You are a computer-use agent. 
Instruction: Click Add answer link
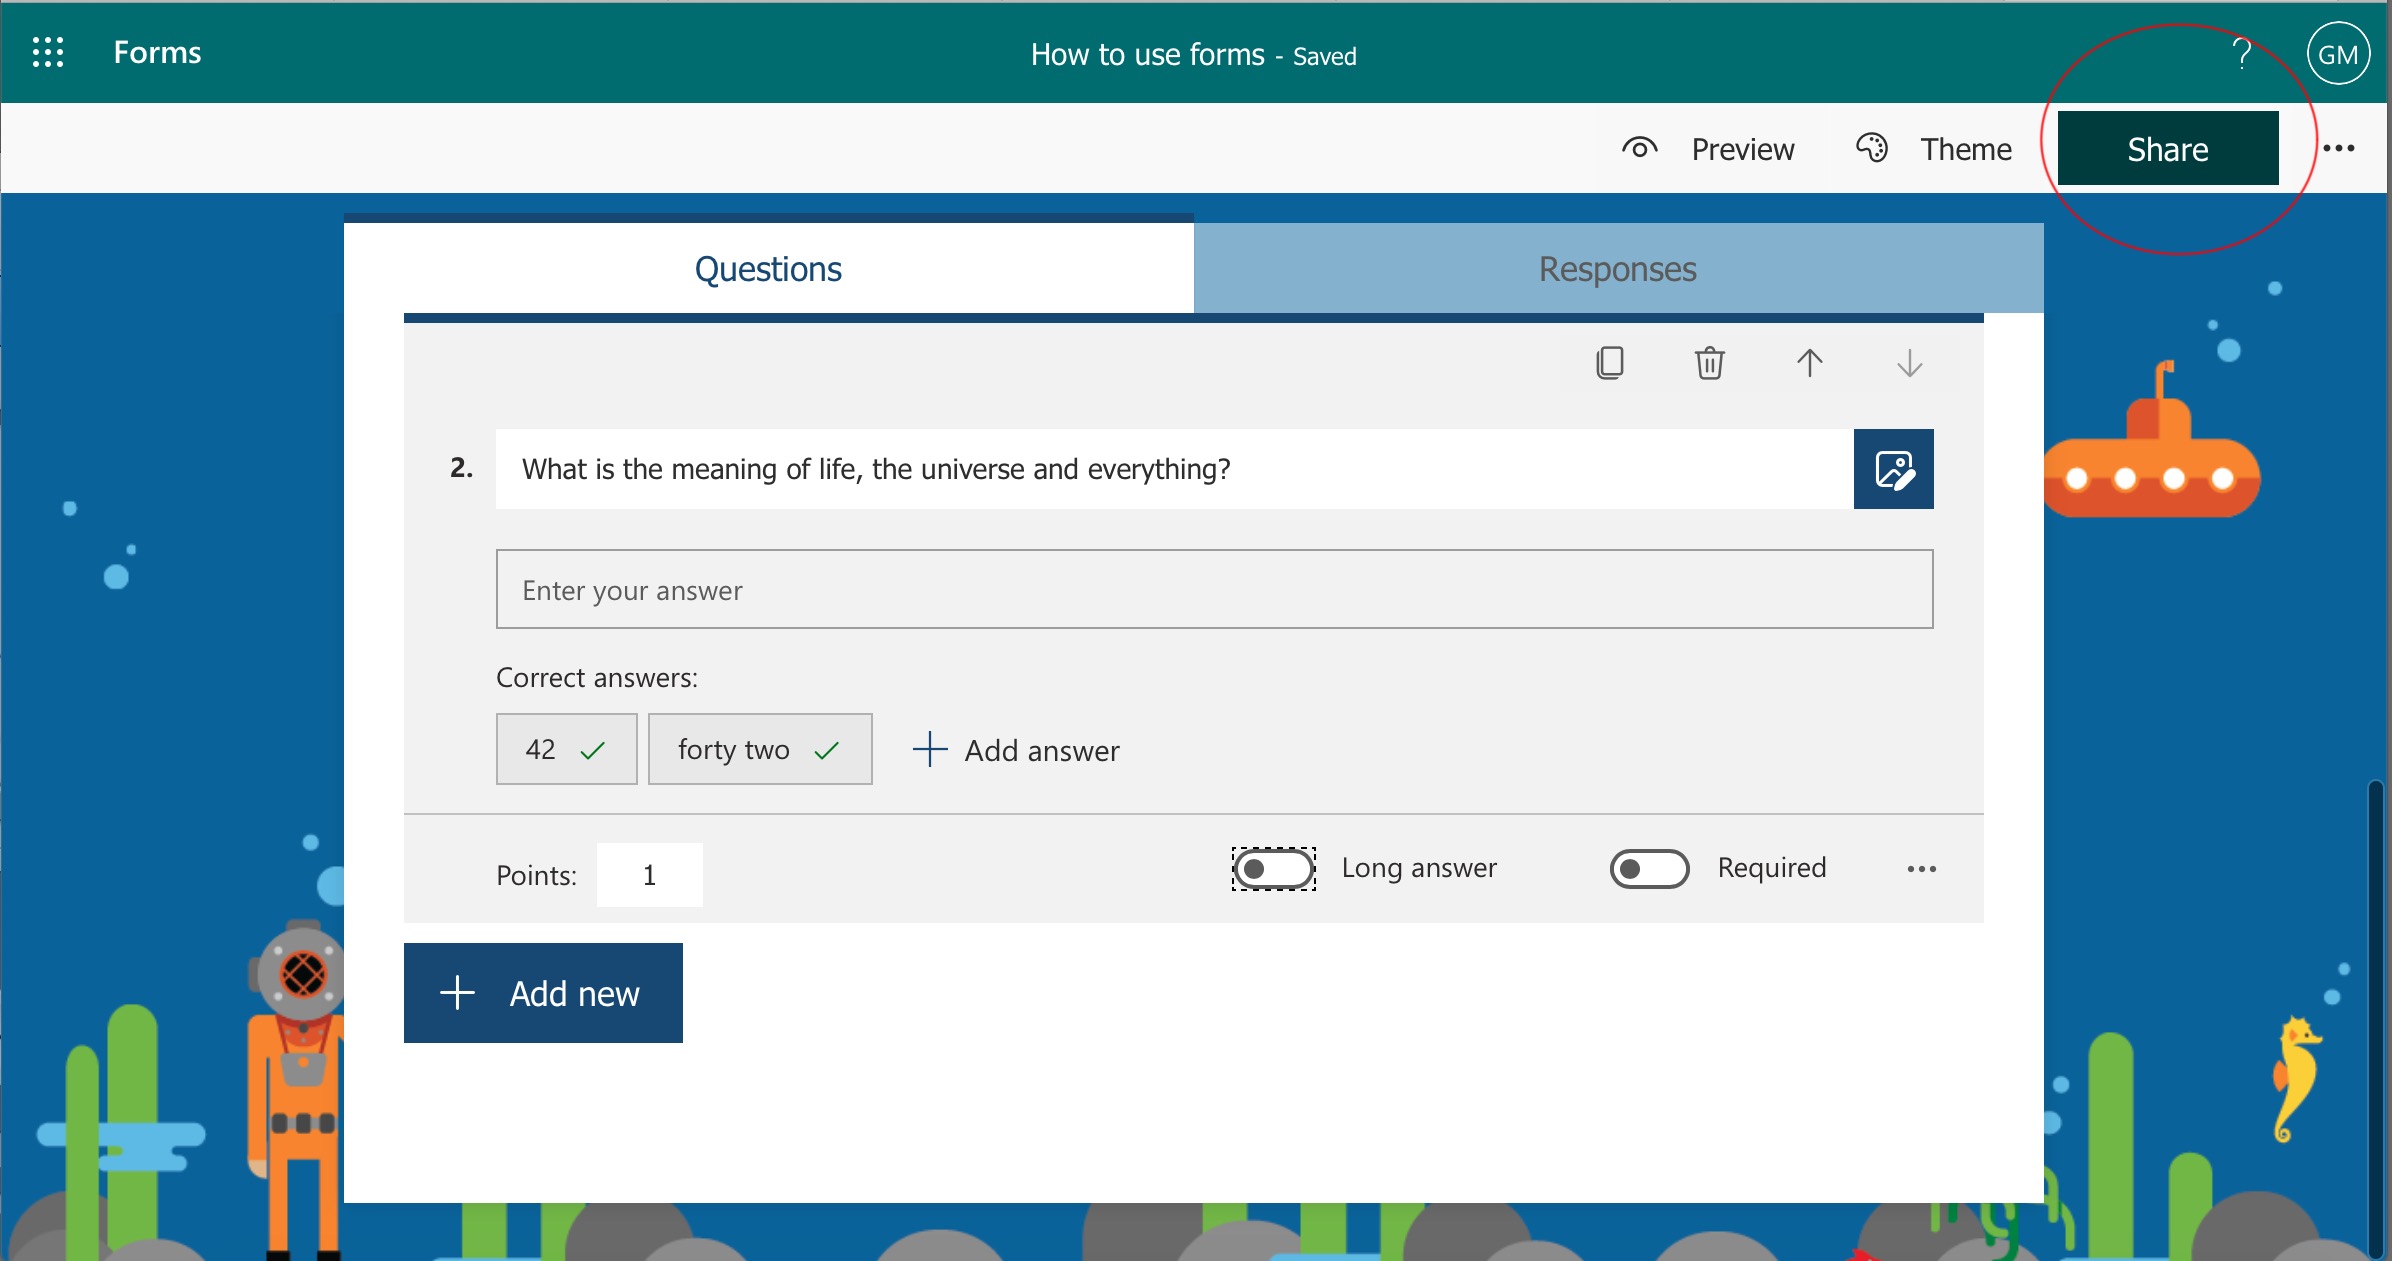point(1017,750)
